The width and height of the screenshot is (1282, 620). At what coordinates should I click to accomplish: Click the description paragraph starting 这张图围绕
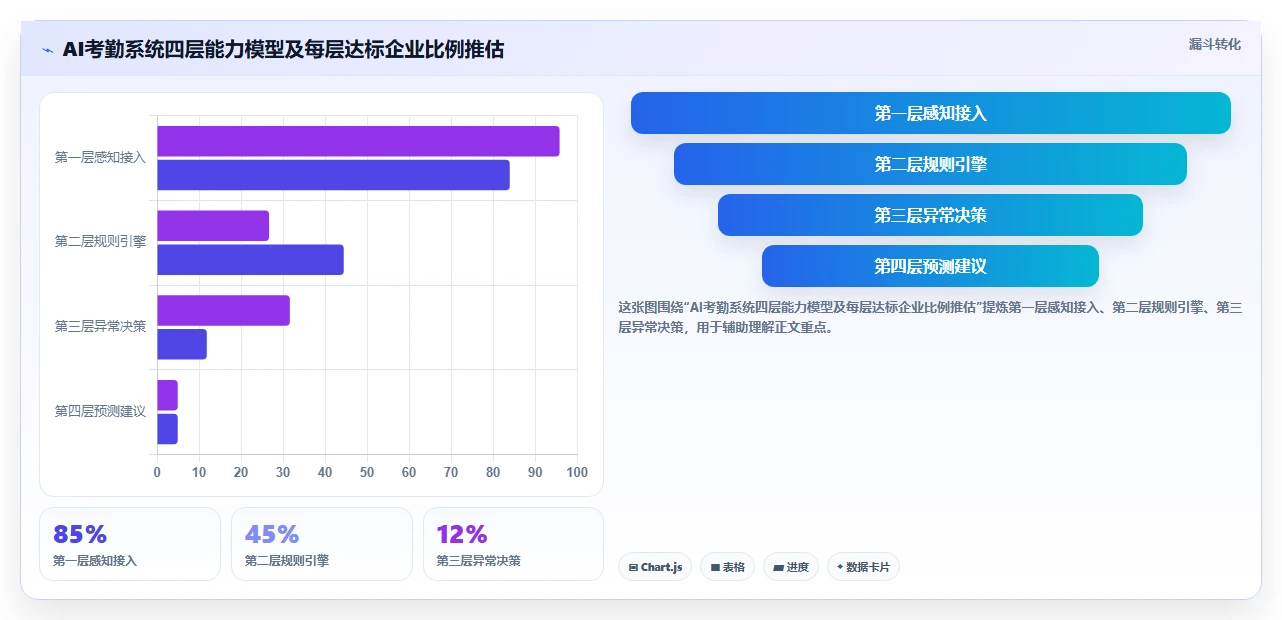[x=930, y=317]
